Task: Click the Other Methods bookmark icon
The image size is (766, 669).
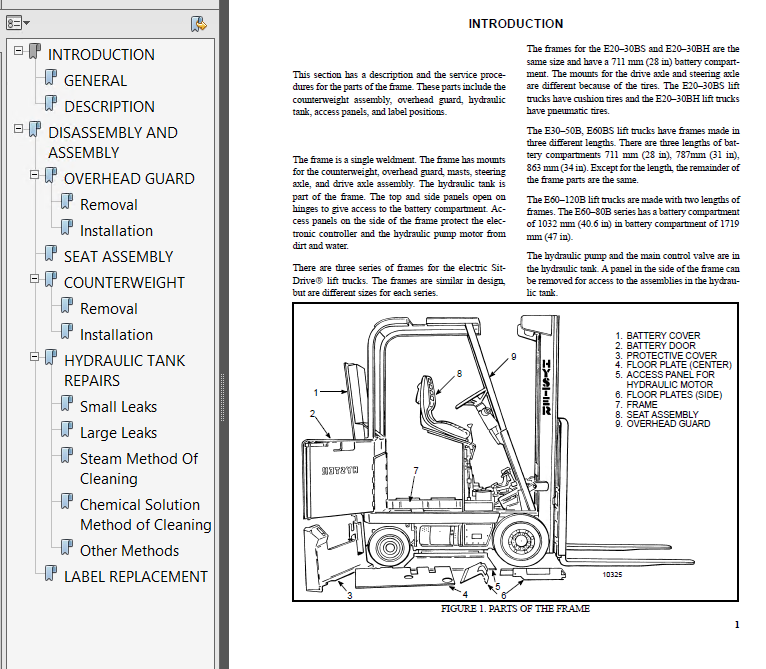Action: [x=67, y=547]
